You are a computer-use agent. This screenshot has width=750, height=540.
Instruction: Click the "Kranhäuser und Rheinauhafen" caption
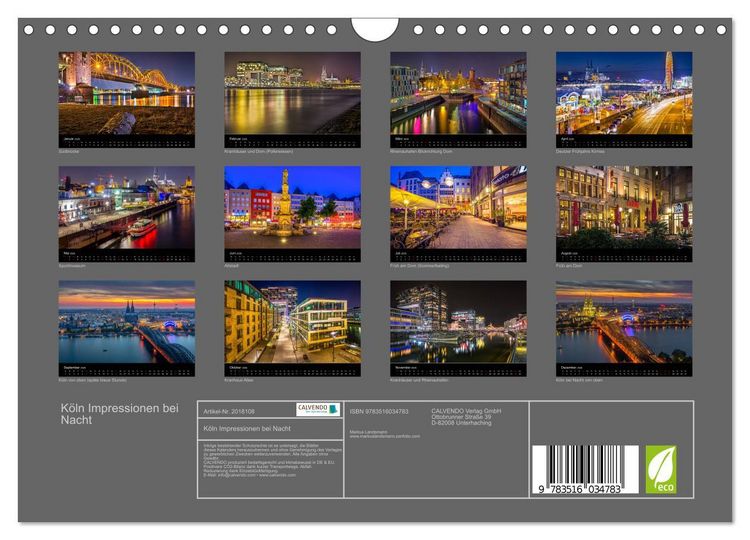click(419, 380)
